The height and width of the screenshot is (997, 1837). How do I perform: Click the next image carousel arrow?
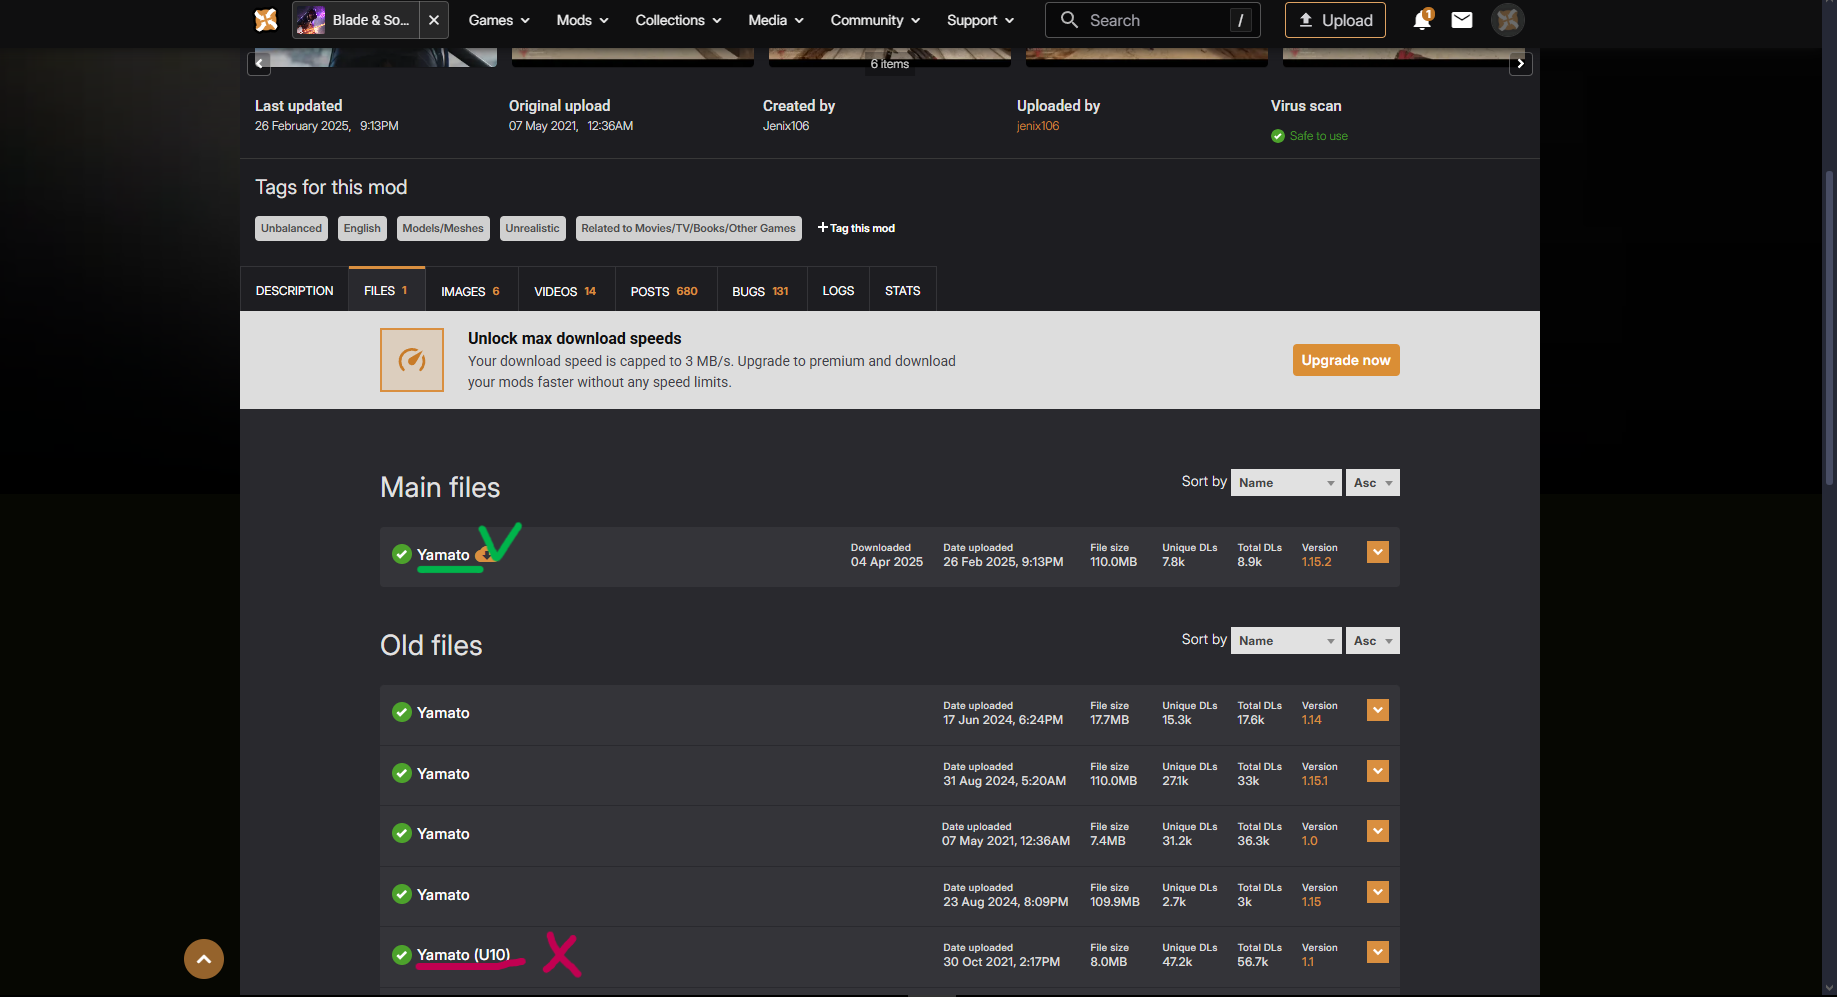(1520, 63)
